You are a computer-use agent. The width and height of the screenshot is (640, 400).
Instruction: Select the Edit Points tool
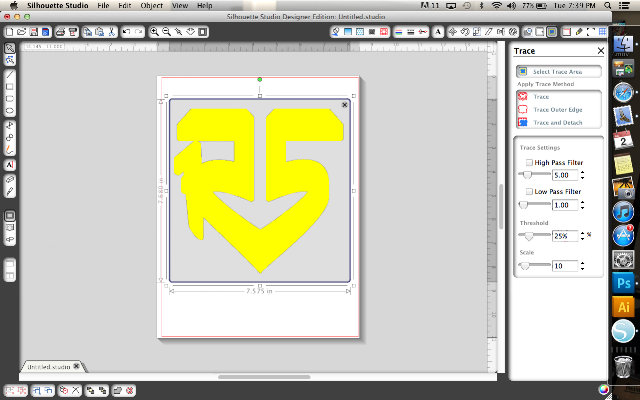coord(10,60)
